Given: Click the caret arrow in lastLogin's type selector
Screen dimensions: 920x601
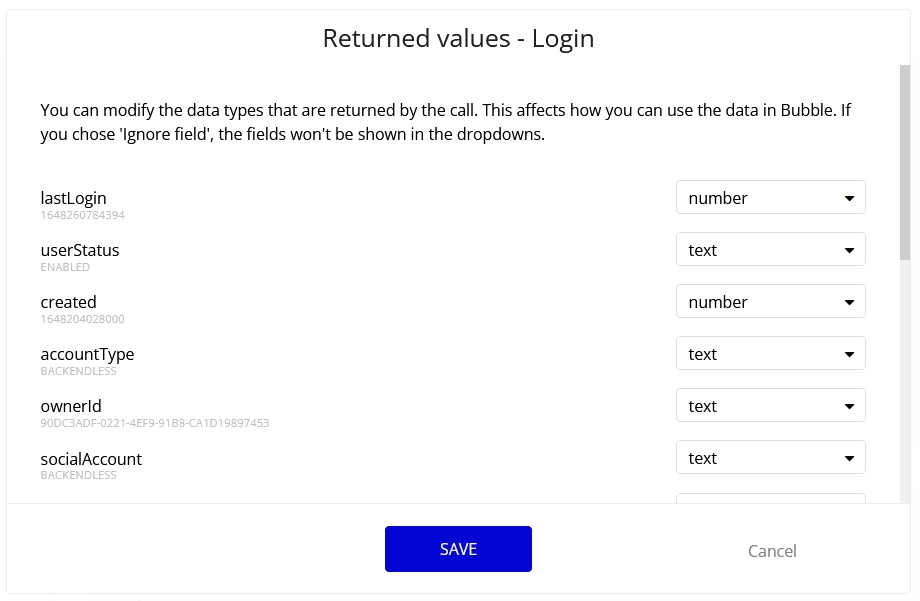Looking at the screenshot, I should 849,198.
